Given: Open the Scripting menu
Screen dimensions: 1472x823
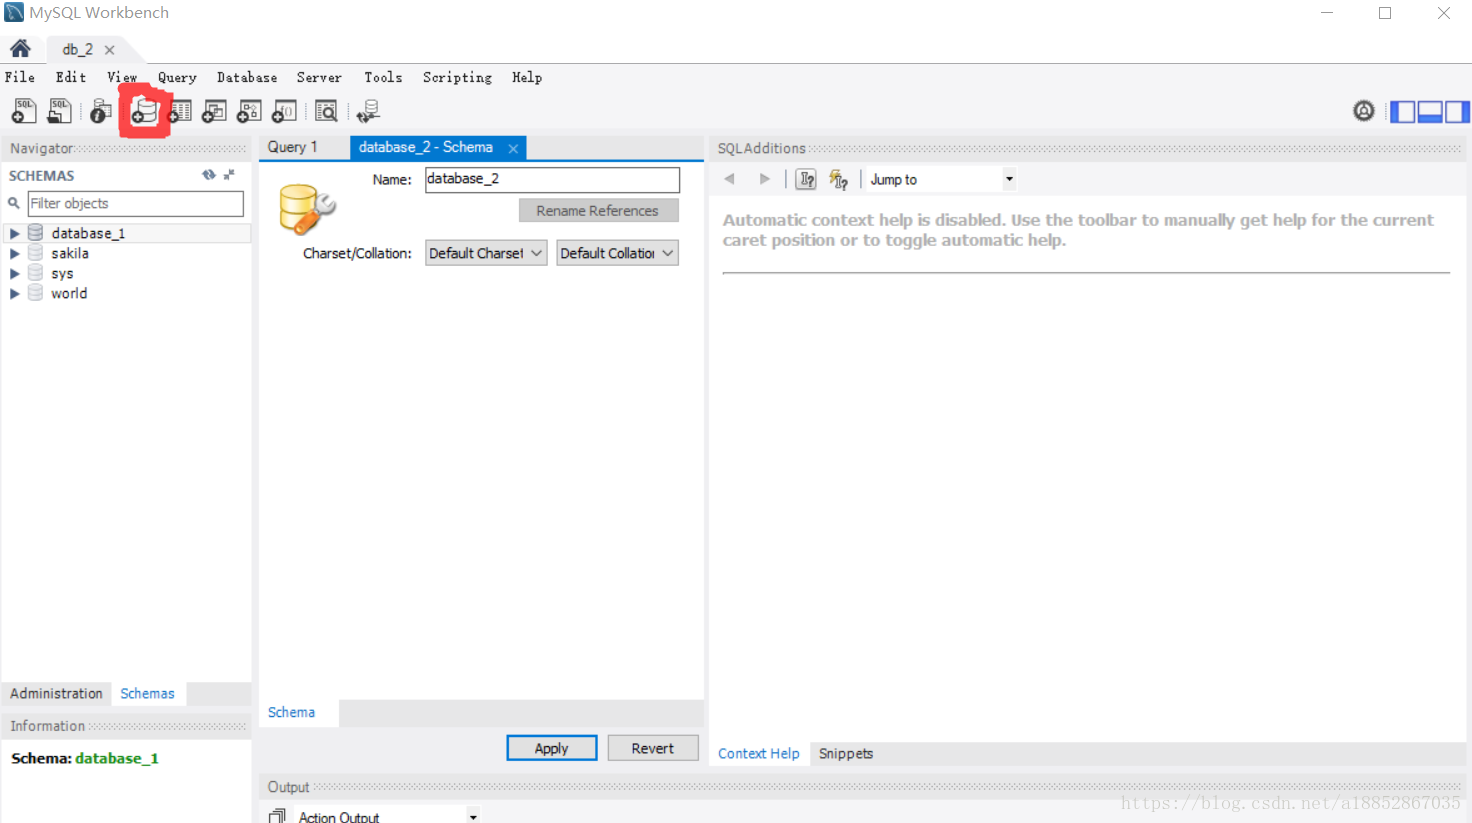Looking at the screenshot, I should (457, 77).
